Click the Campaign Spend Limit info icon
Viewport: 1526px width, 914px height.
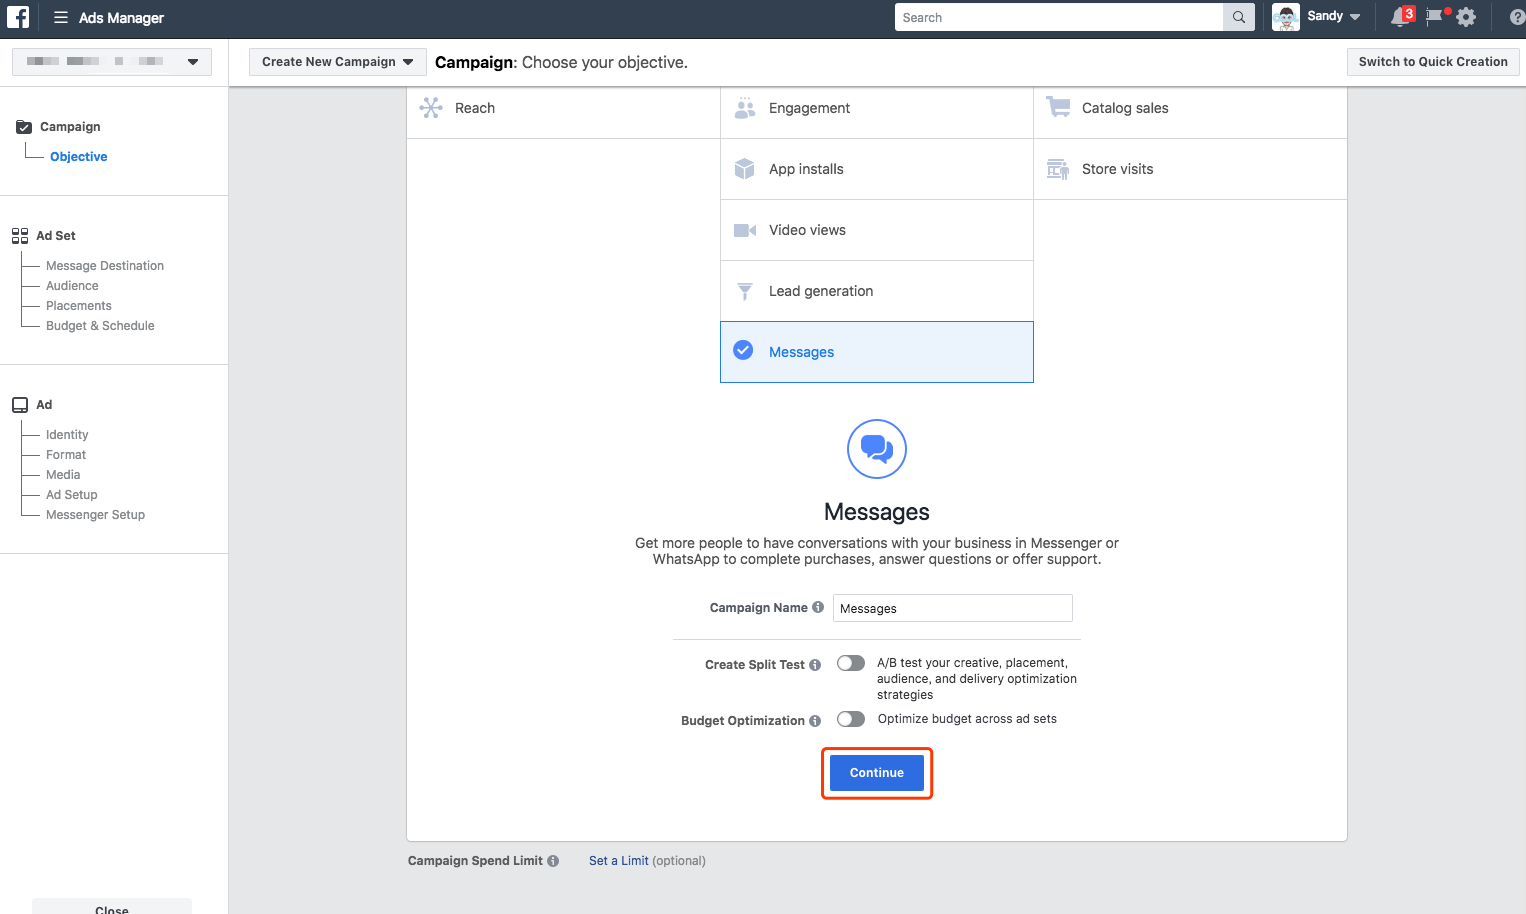pos(553,861)
